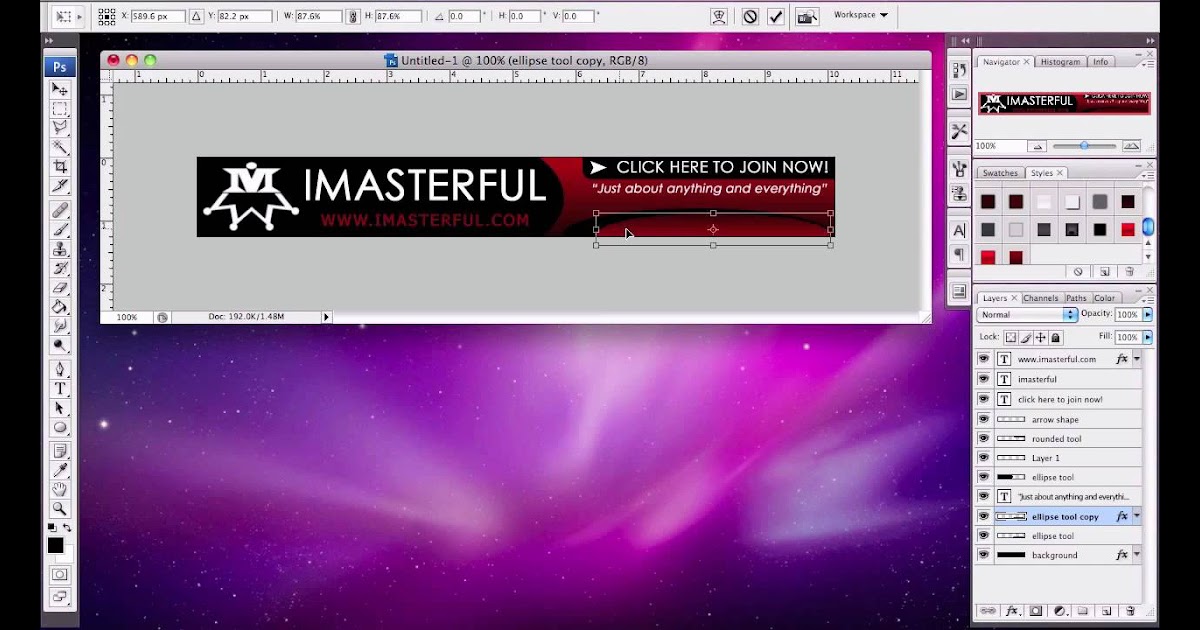
Task: Select the Layer 1 layer row
Action: click(1058, 458)
